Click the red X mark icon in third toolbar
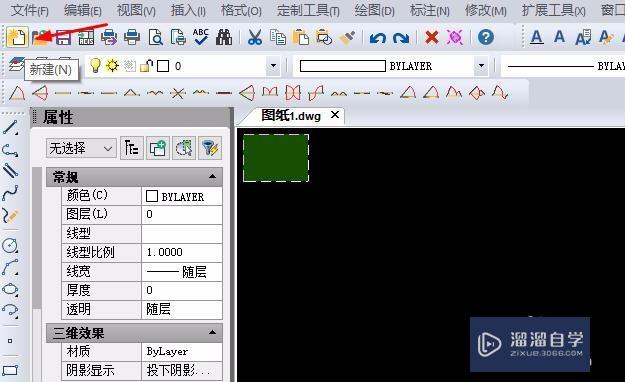This screenshot has height=382, width=625. (178, 93)
